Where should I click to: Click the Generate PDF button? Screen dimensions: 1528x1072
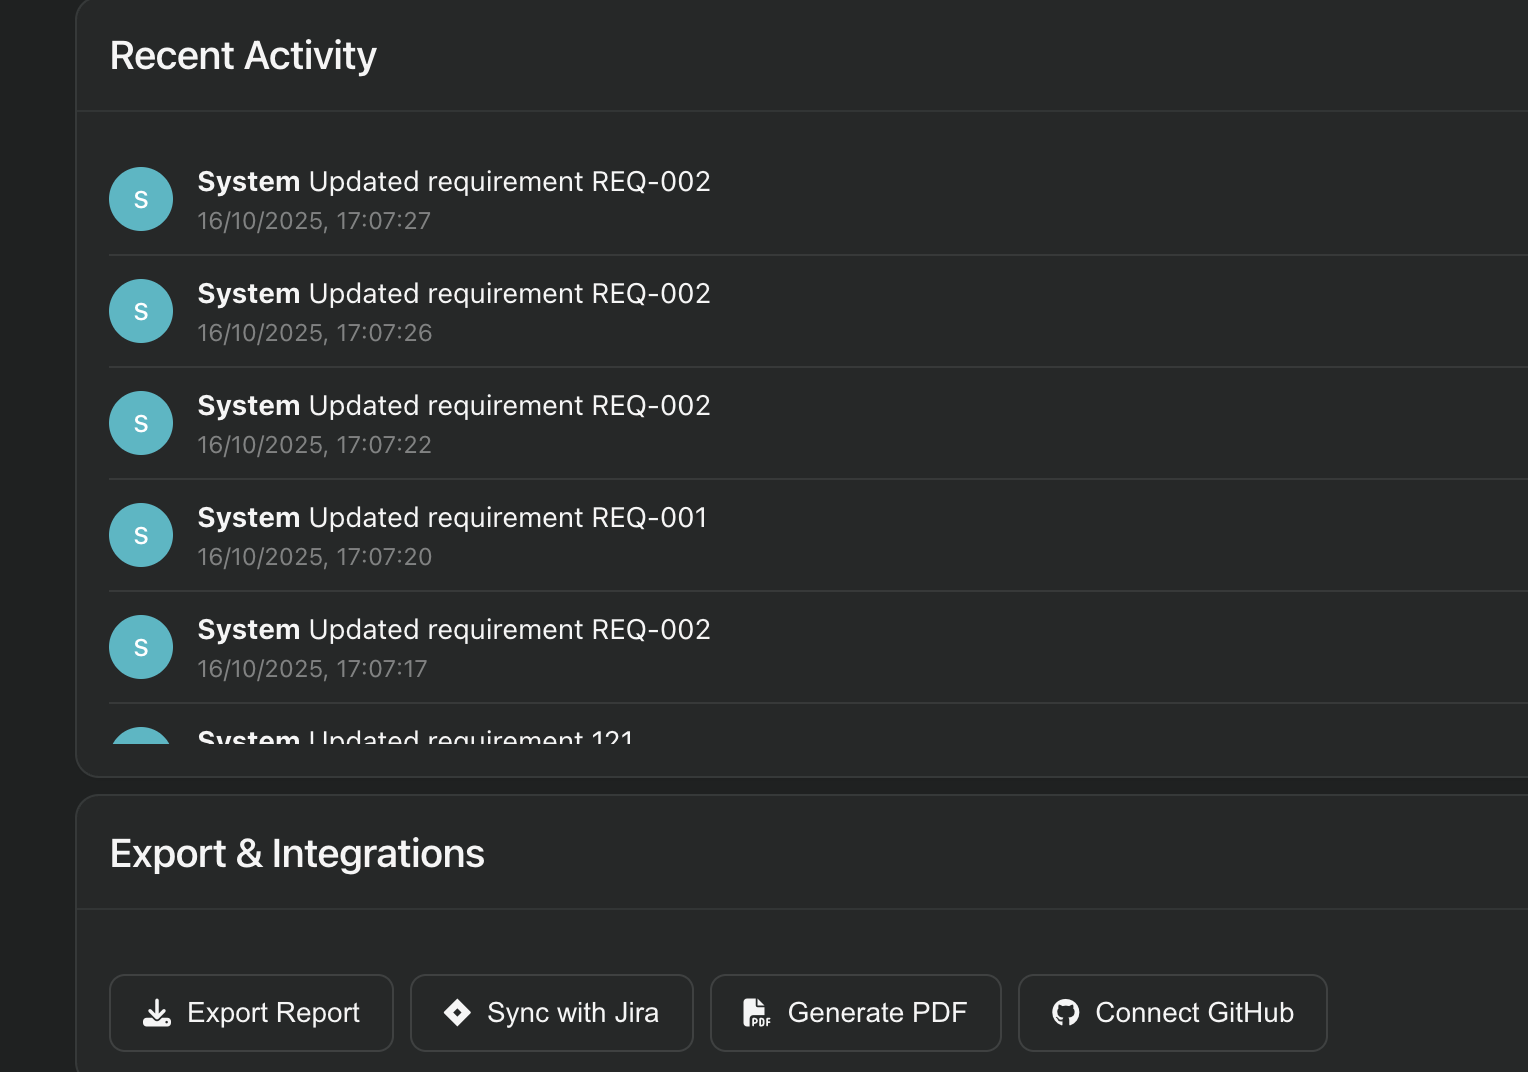click(x=855, y=1013)
